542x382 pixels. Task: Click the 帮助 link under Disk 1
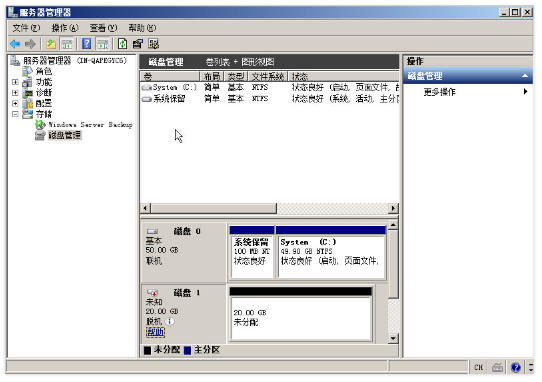point(156,332)
